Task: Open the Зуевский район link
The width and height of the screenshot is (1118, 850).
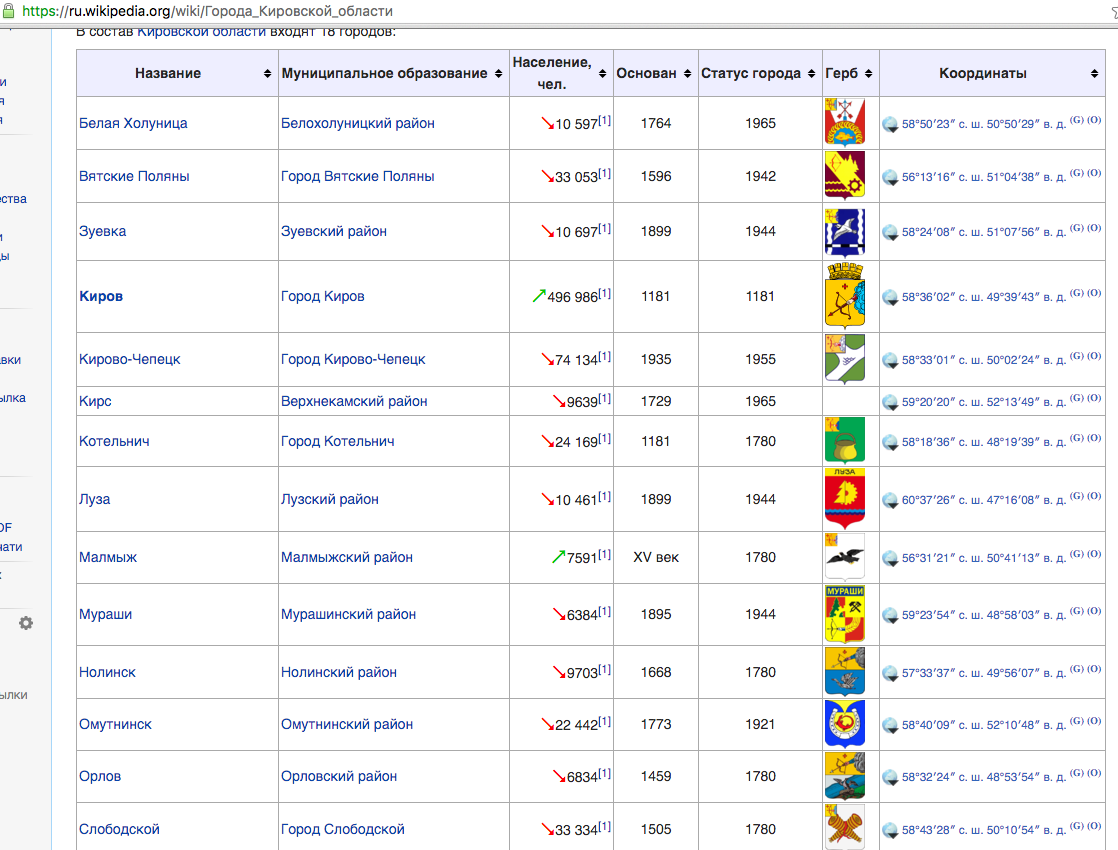Action: coord(334,231)
